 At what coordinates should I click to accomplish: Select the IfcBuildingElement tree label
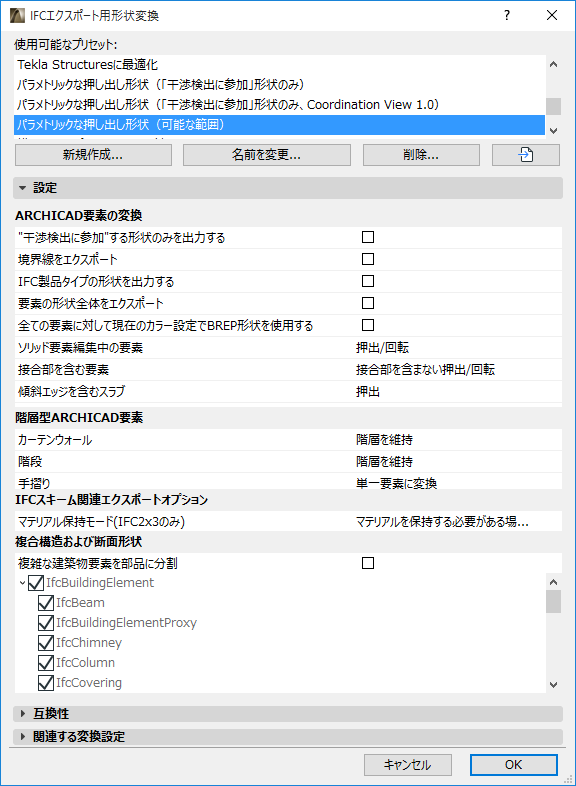point(100,583)
